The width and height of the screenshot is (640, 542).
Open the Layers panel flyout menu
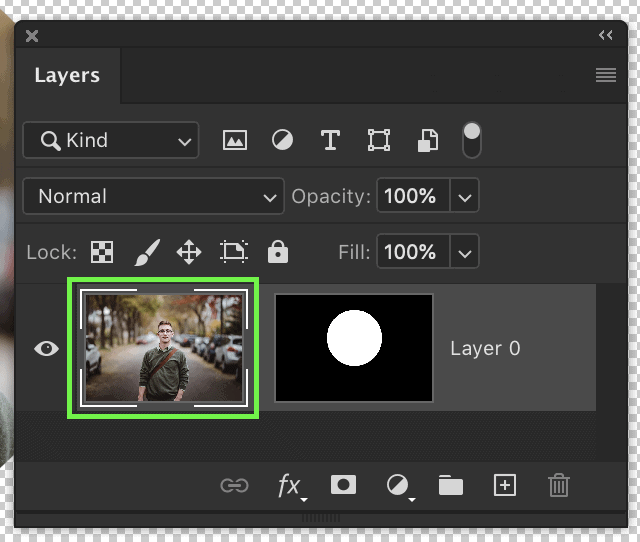(x=606, y=75)
